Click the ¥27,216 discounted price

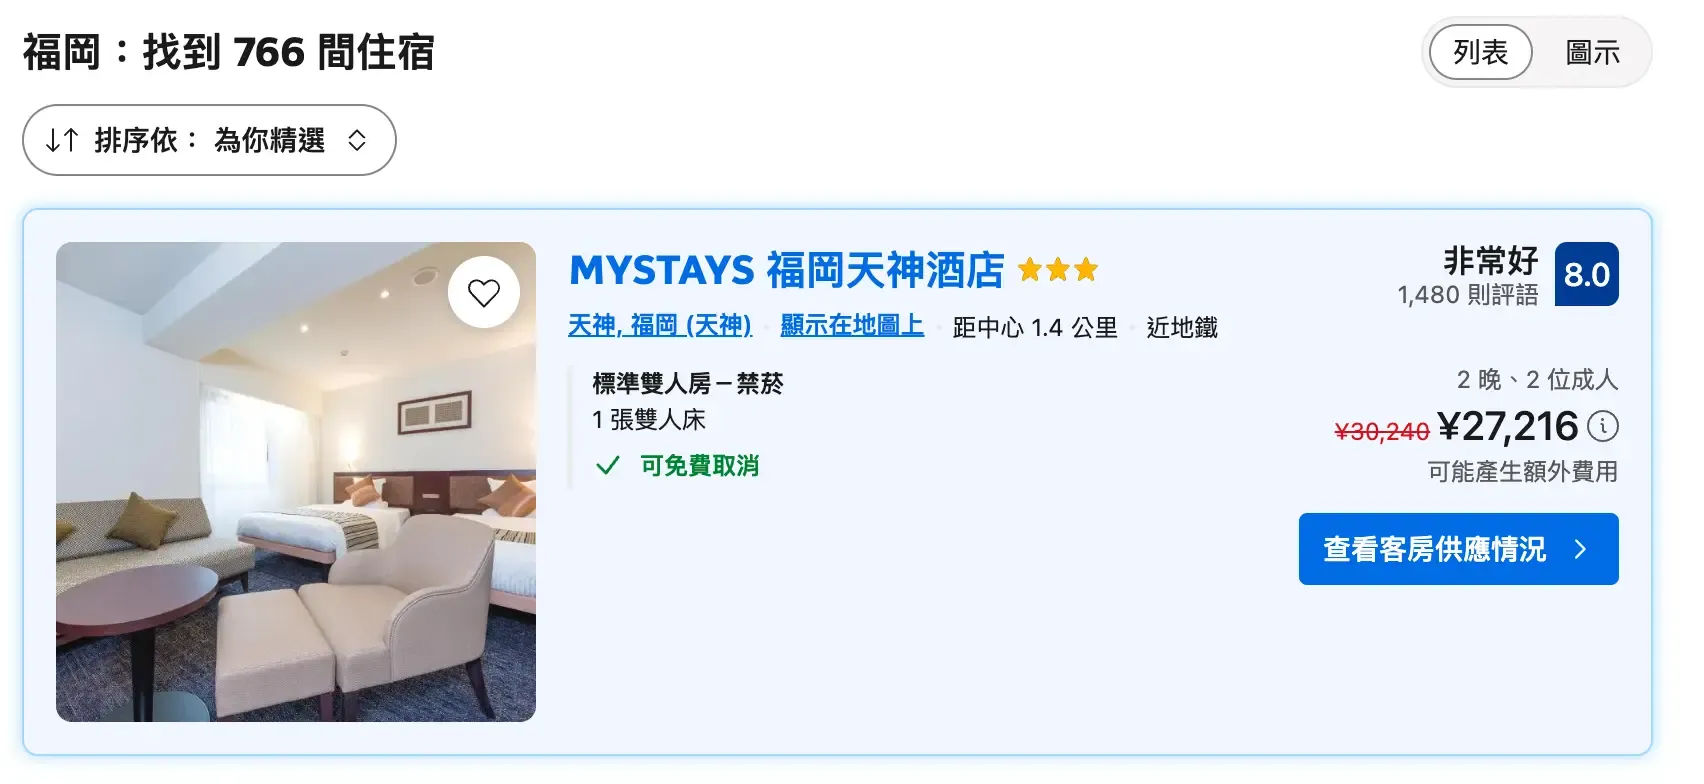pos(1508,427)
